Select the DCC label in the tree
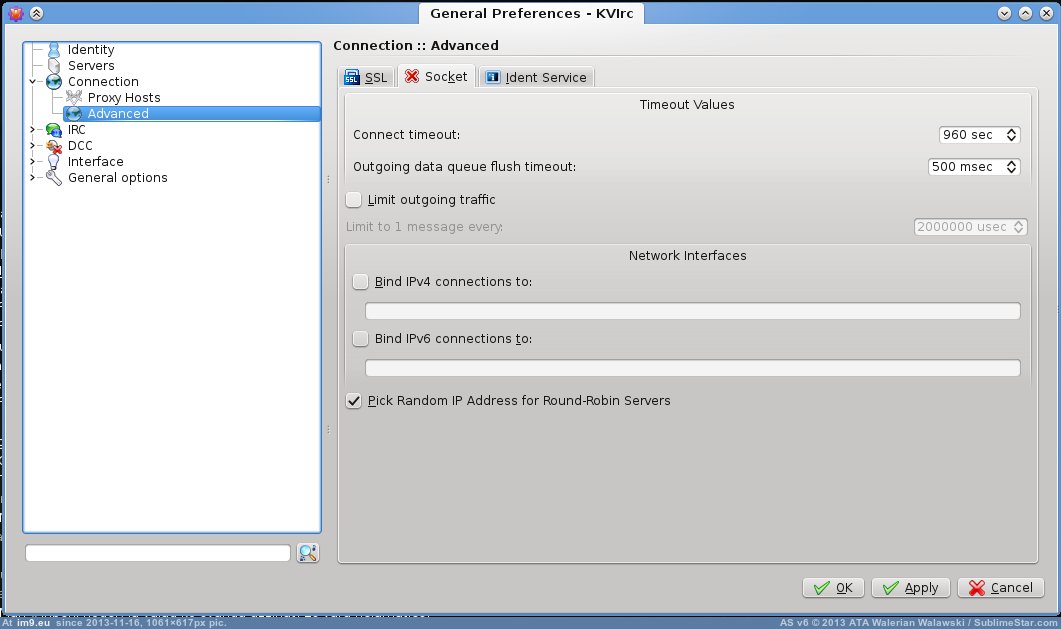The image size is (1061, 629). coord(80,145)
